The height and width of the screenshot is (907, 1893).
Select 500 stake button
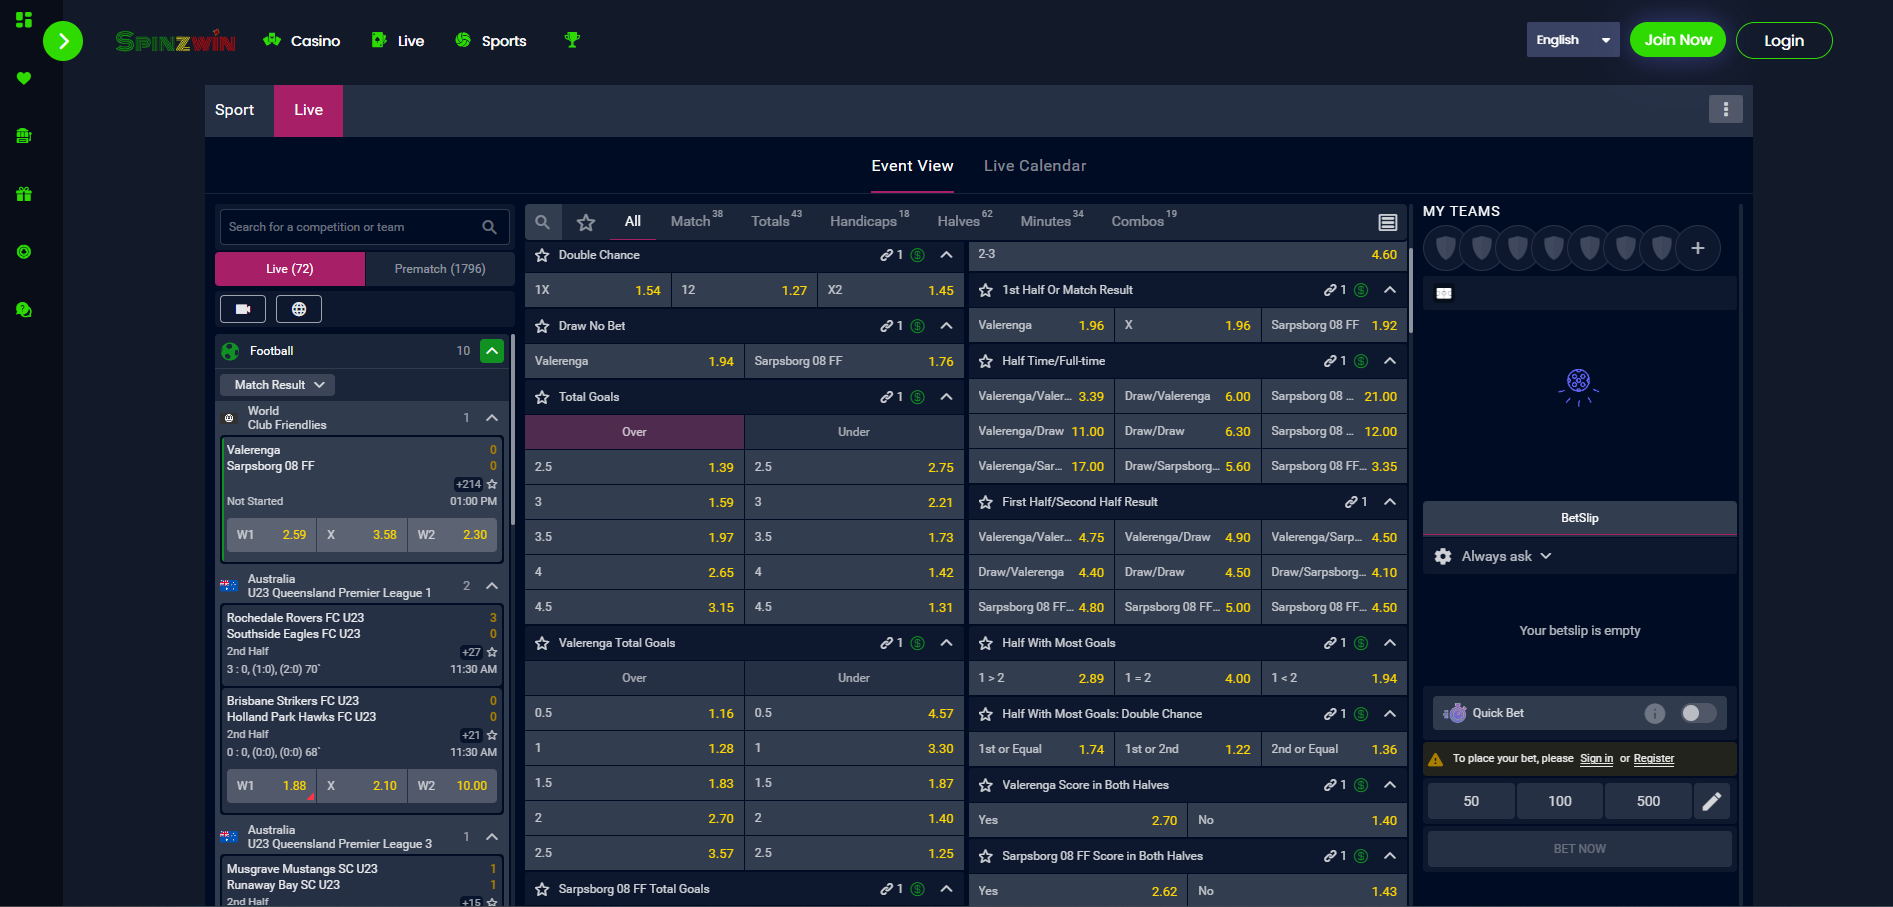tap(1648, 801)
